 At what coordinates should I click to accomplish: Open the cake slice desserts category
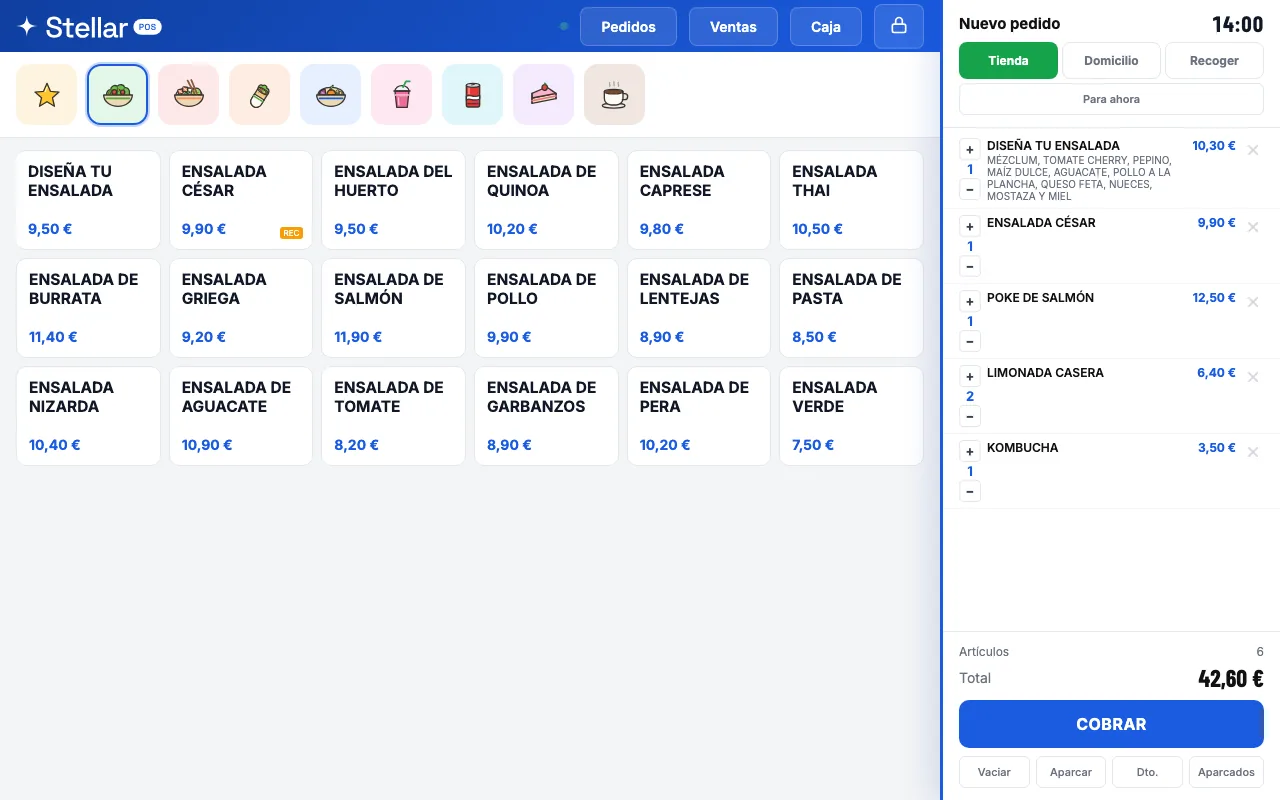pos(544,95)
